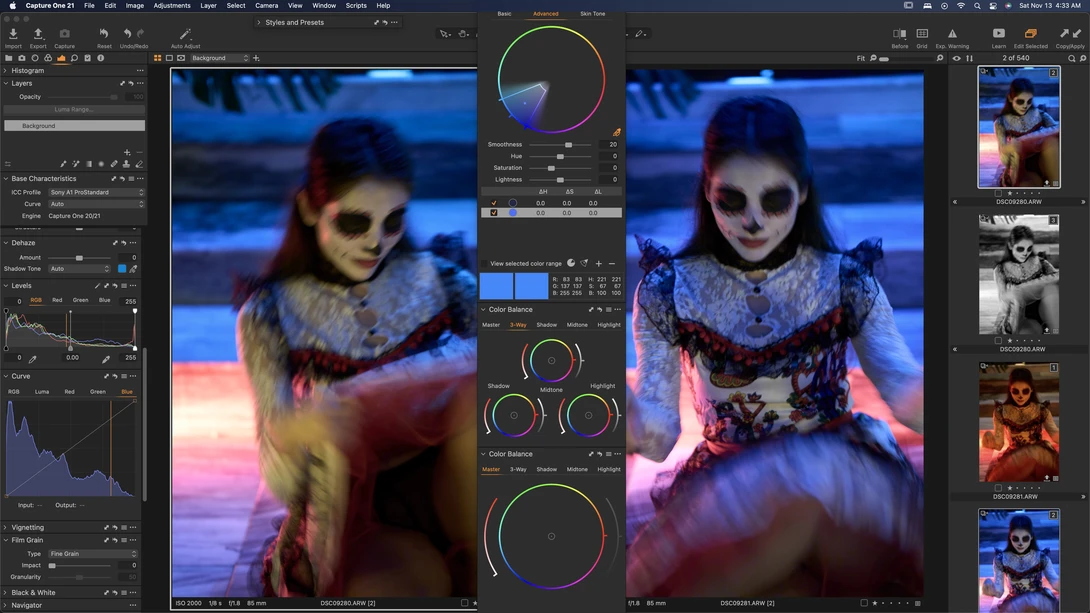Screen dimensions: 1090x613
Task: Click the Auto Adjust wand icon
Action: click(185, 33)
